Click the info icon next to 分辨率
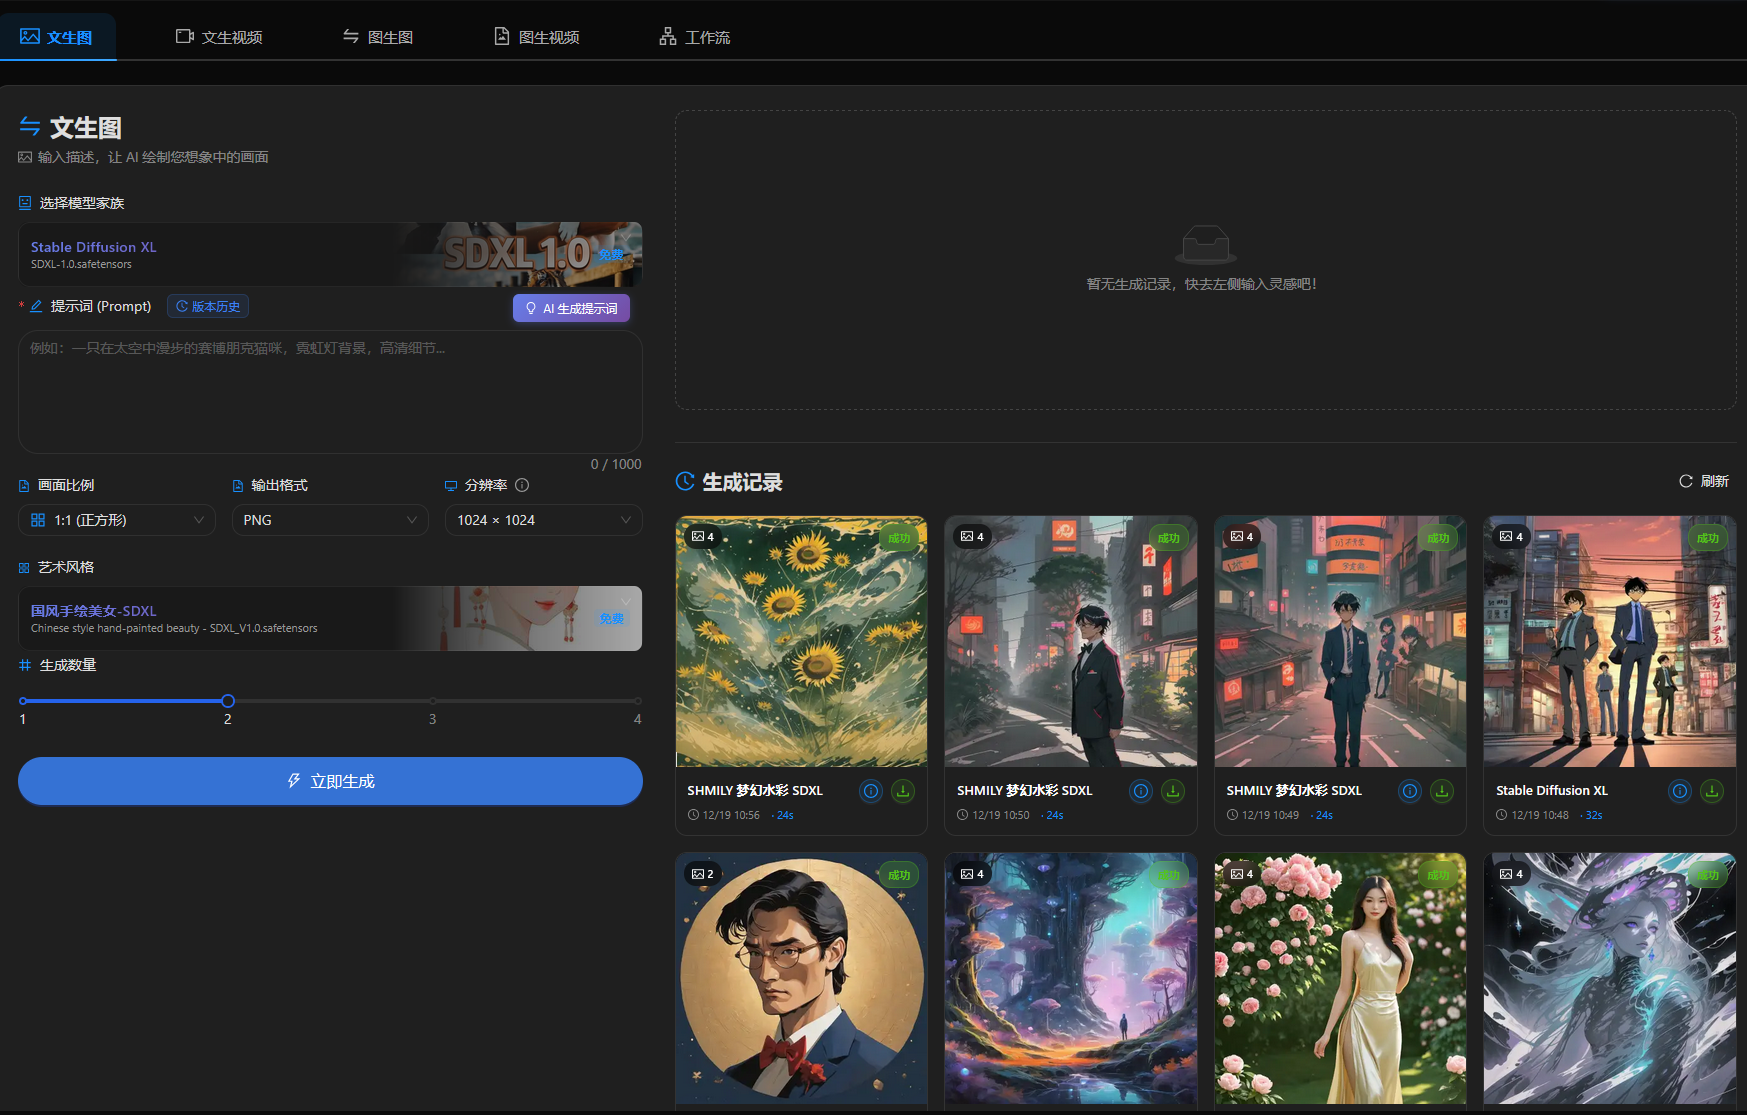 click(522, 485)
